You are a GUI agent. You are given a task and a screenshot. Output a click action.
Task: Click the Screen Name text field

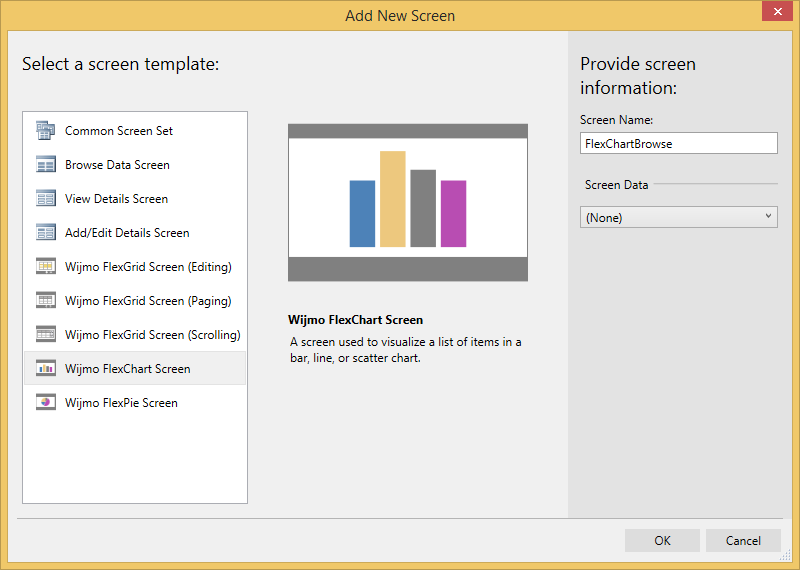678,143
